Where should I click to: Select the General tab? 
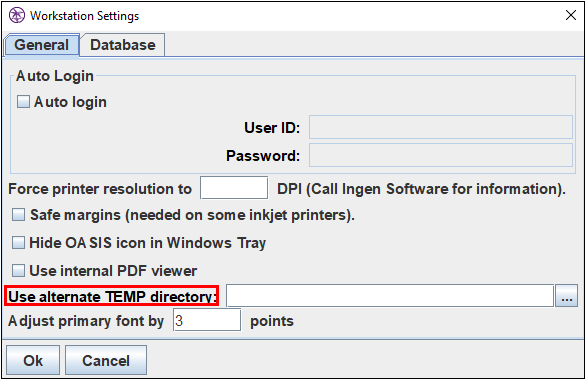tap(41, 45)
